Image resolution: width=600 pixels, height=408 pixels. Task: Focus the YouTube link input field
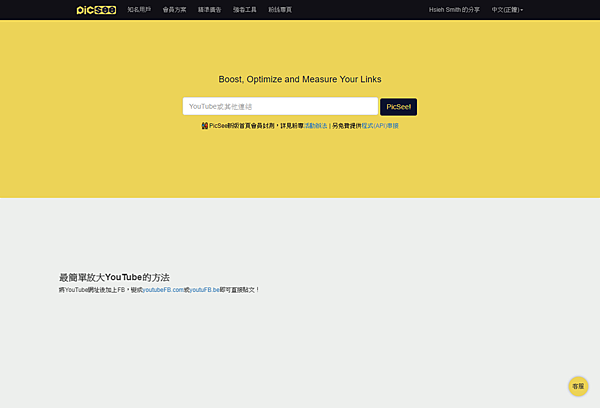(280, 106)
